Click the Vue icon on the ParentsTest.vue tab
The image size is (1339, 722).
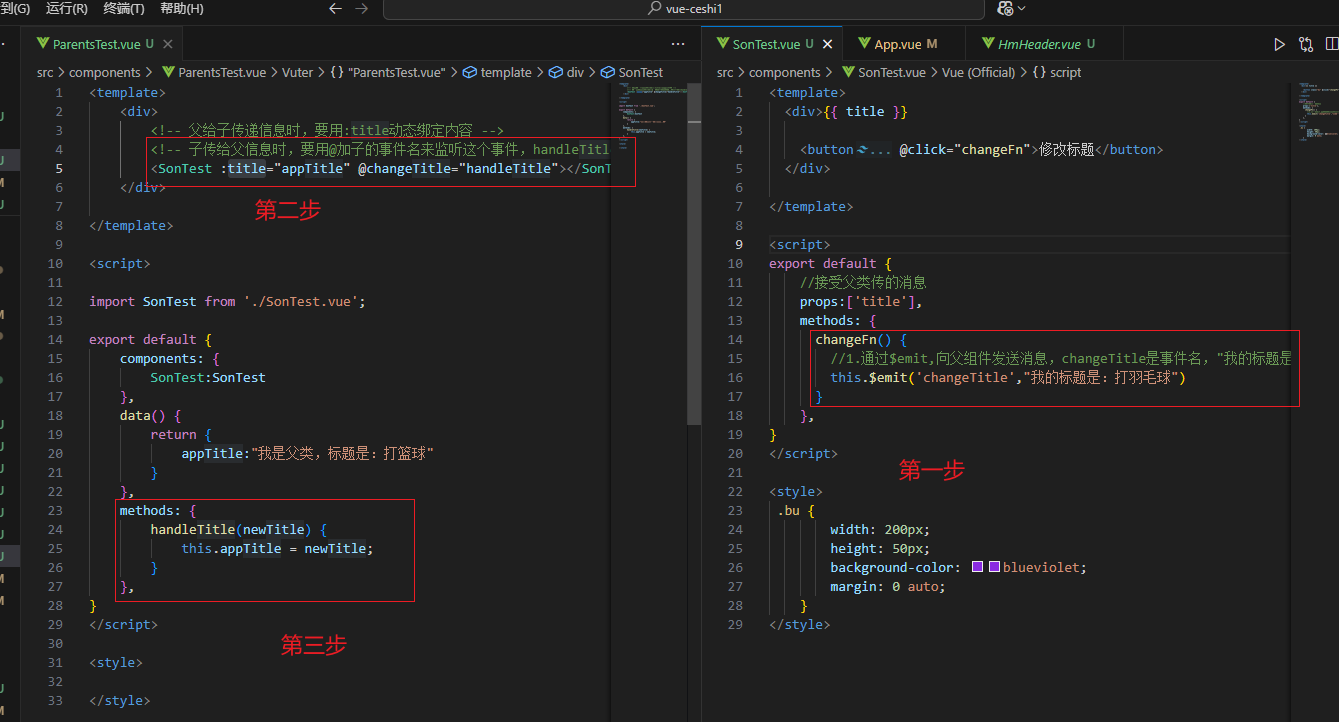click(x=42, y=44)
